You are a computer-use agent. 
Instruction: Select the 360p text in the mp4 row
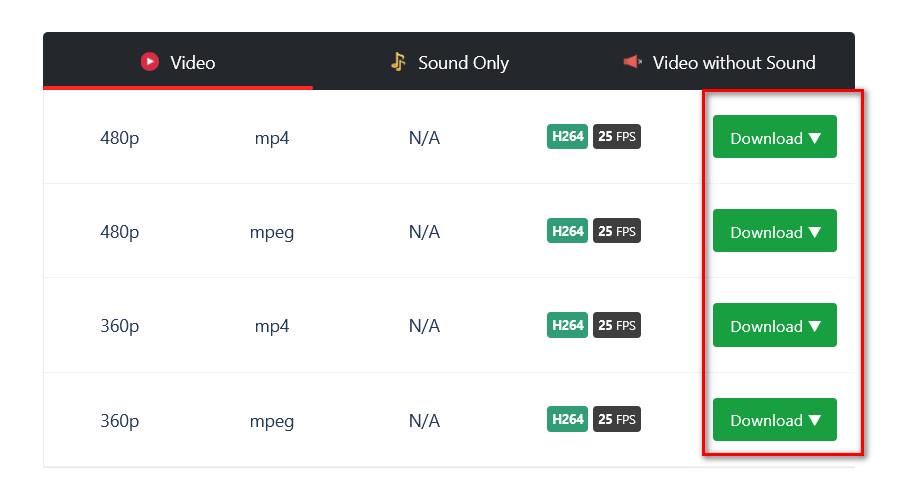coord(120,326)
